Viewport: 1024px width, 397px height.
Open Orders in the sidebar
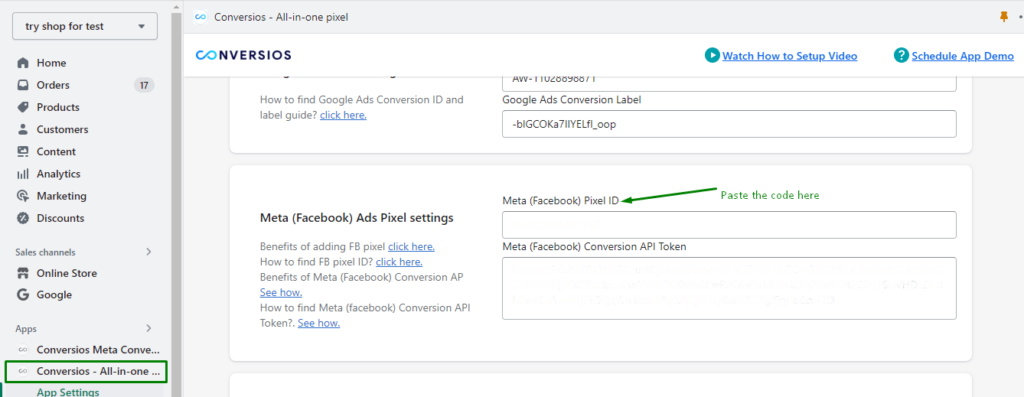click(x=53, y=85)
